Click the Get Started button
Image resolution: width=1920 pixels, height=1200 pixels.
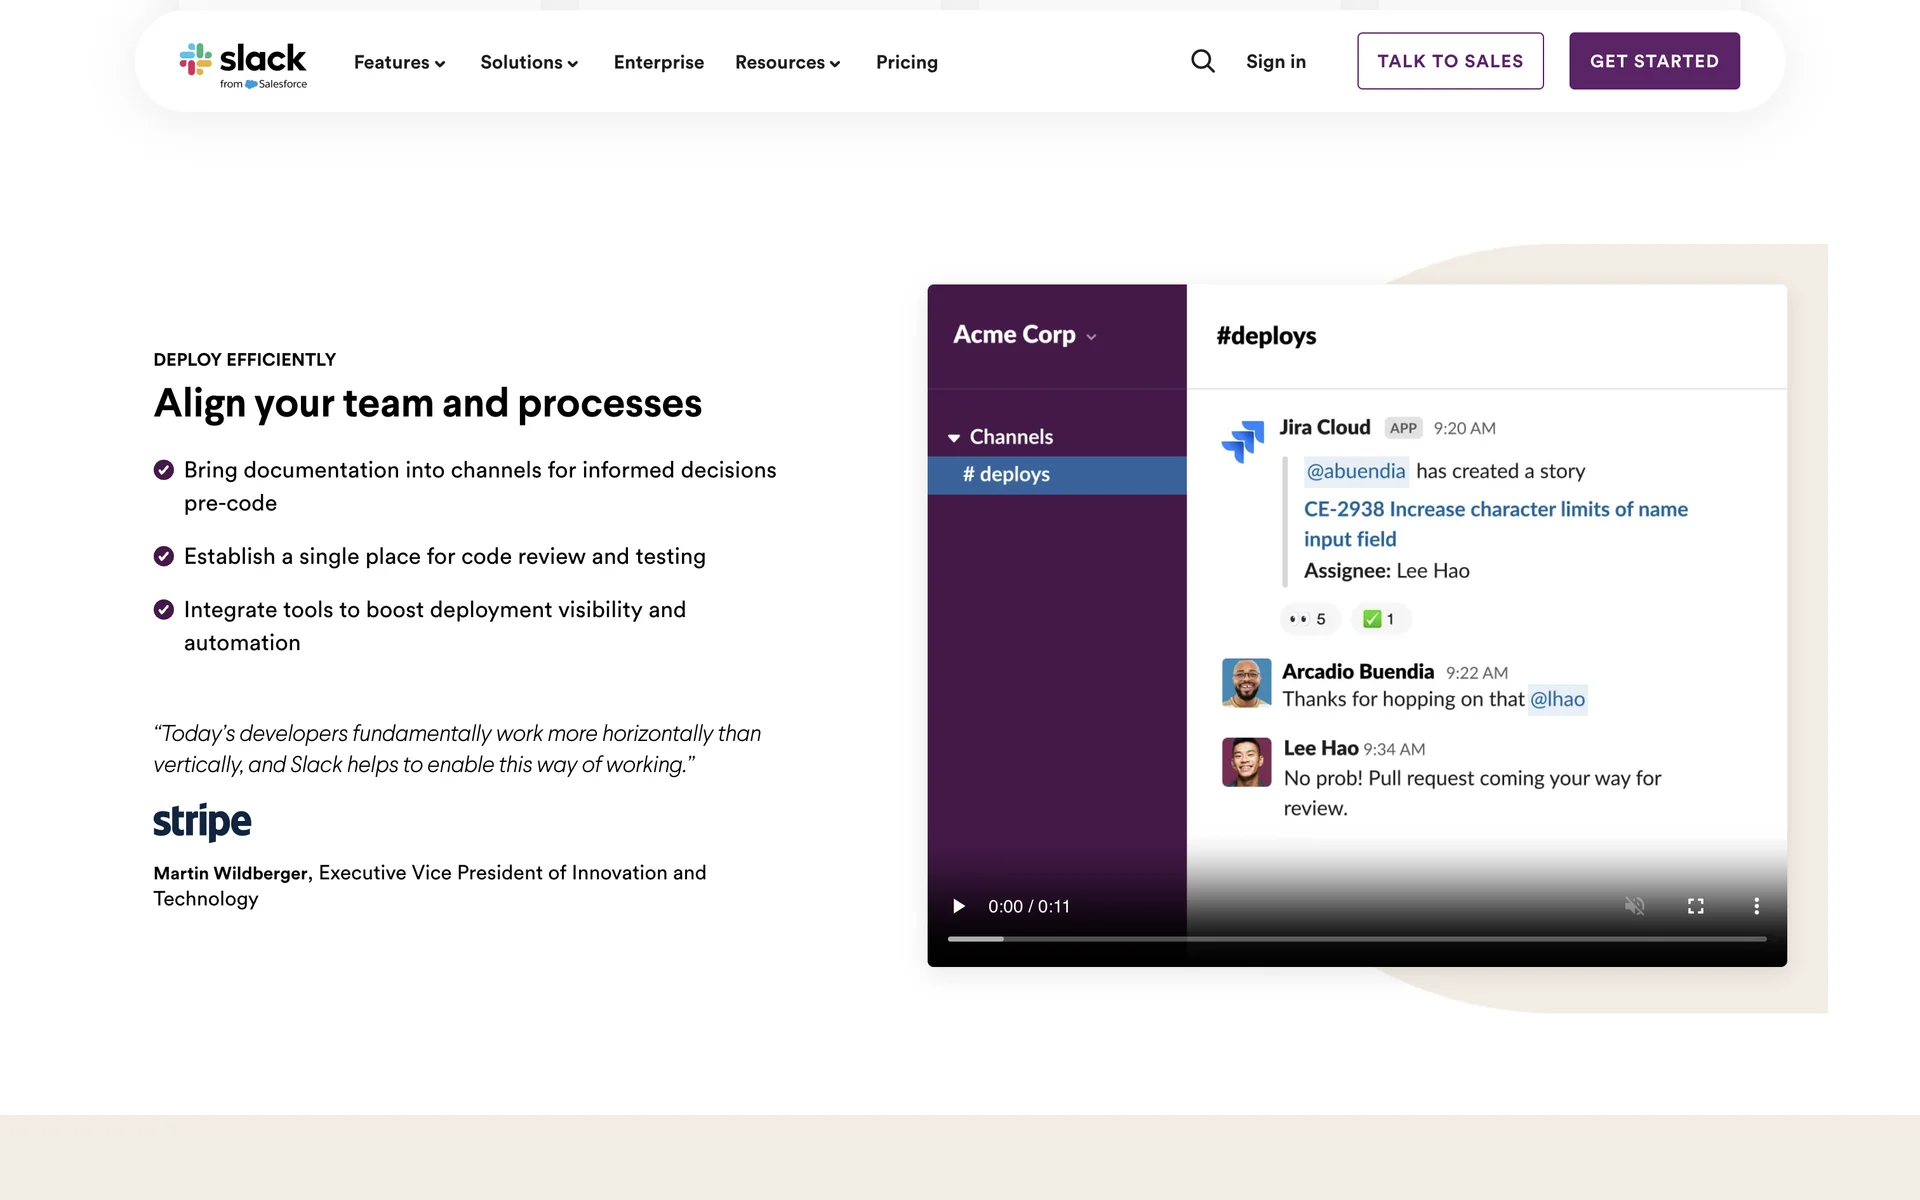click(x=1654, y=61)
